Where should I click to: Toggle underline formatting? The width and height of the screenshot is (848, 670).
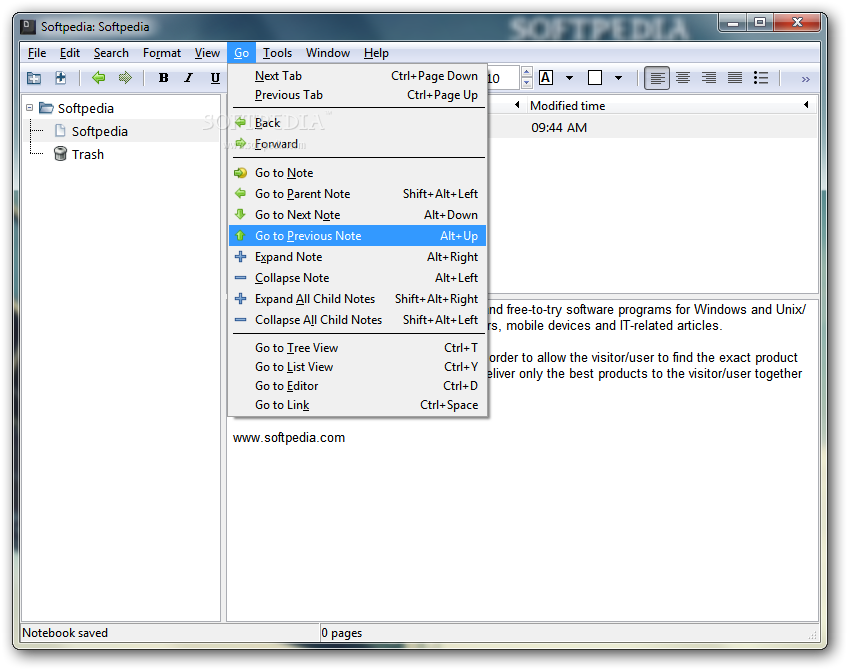click(215, 78)
